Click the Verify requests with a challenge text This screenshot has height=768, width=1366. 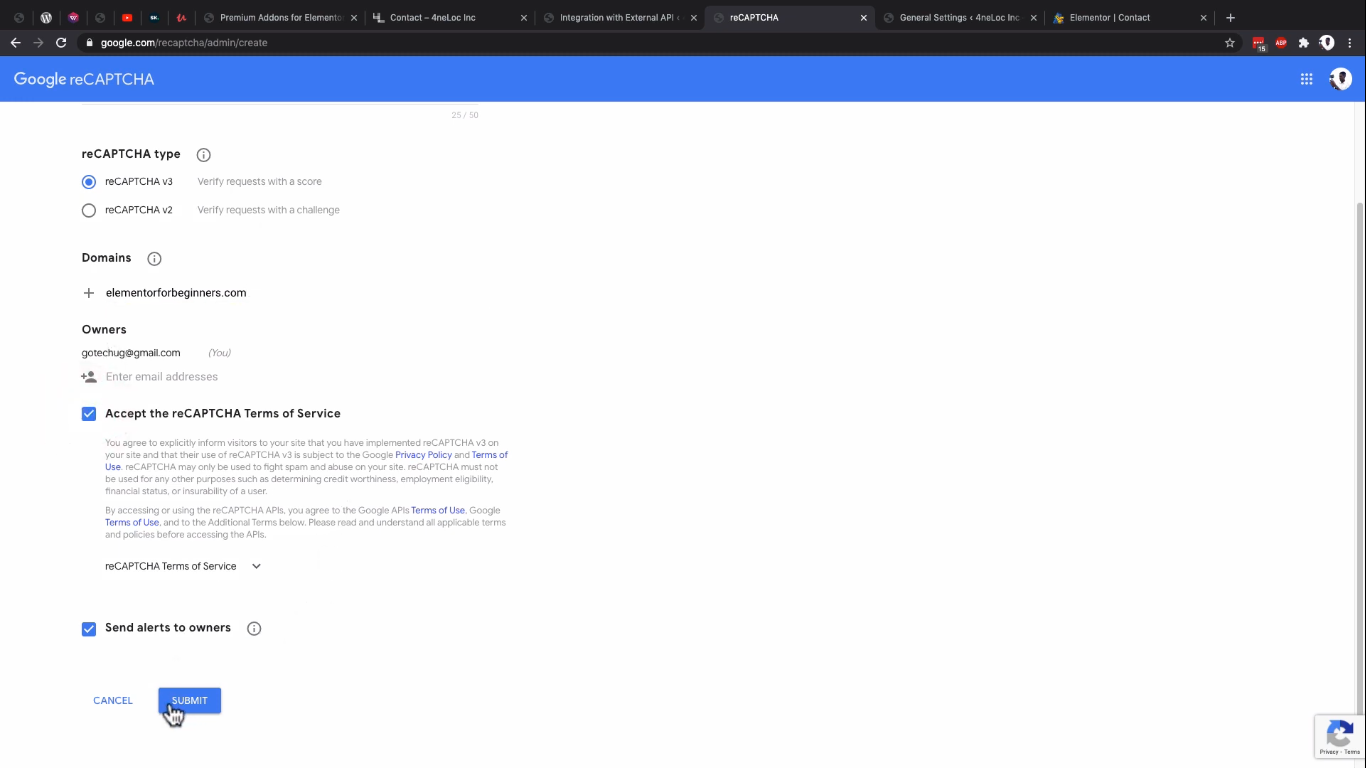(269, 210)
